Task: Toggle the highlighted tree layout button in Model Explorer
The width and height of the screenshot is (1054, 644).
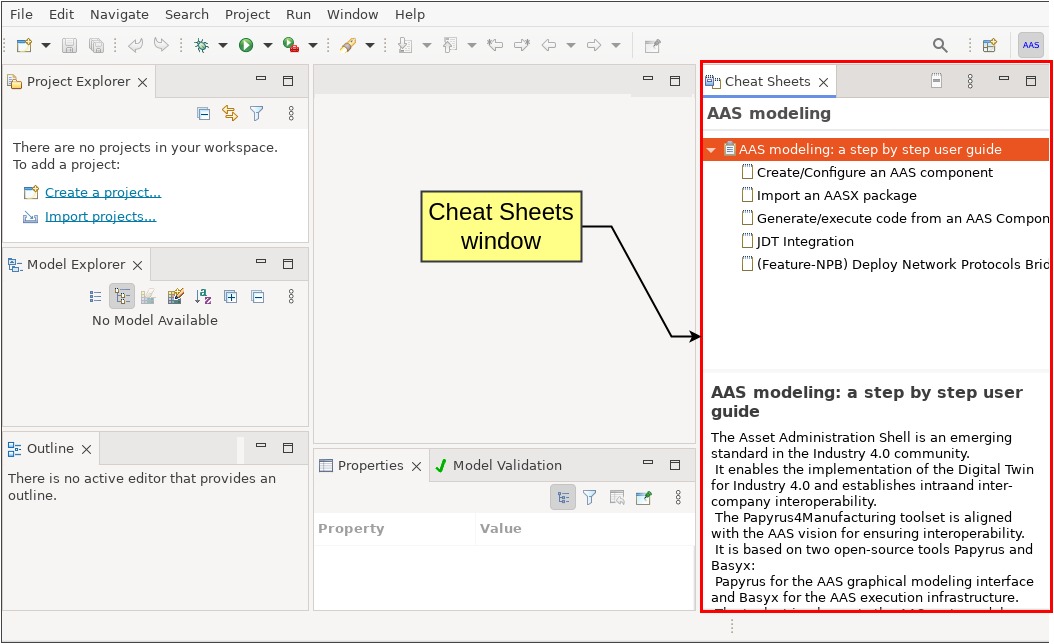Action: coord(122,296)
